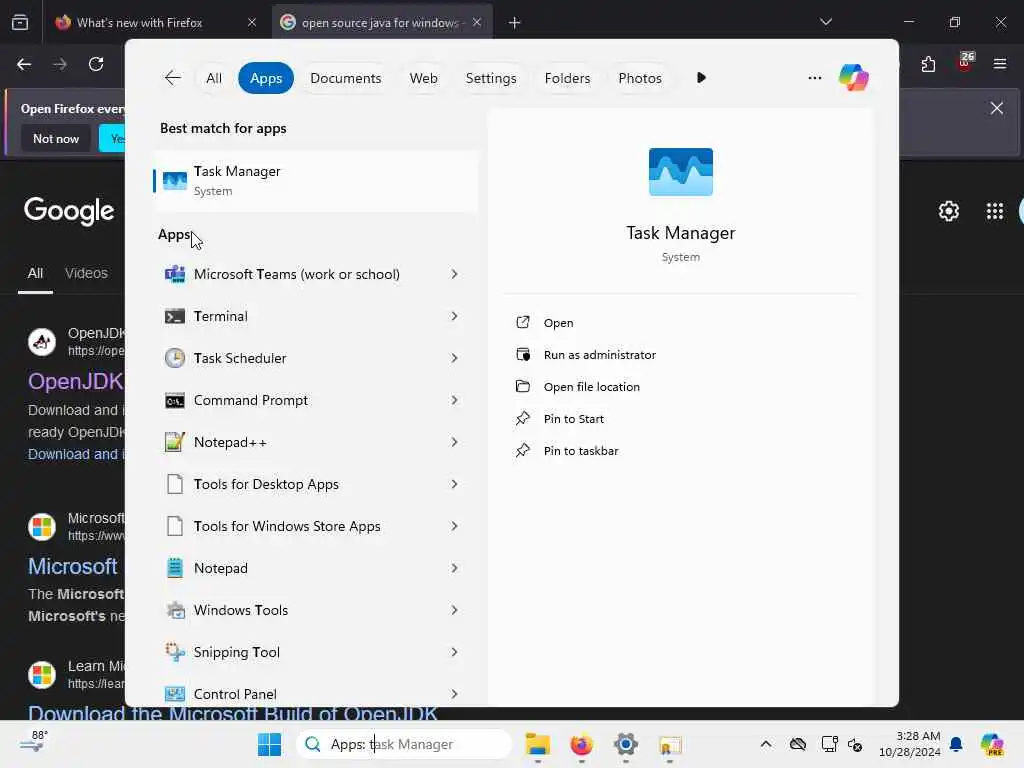Screen dimensions: 1024x768
Task: Click the Control Panel icon
Action: (174, 694)
